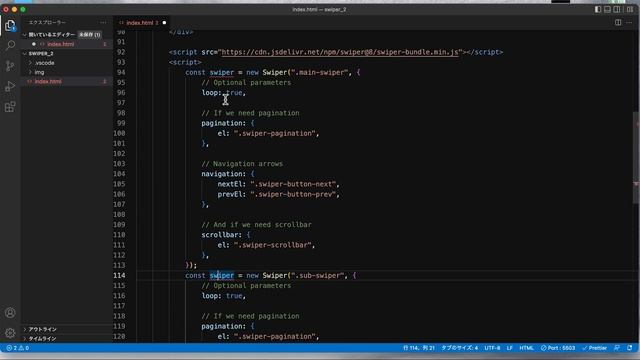
Task: Click the swiper variable on line 114
Action: [222, 276]
